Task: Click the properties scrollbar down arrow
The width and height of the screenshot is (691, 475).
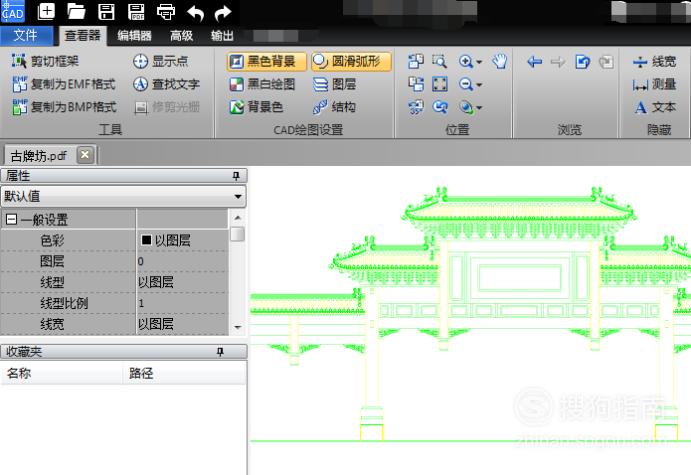Action: point(238,327)
